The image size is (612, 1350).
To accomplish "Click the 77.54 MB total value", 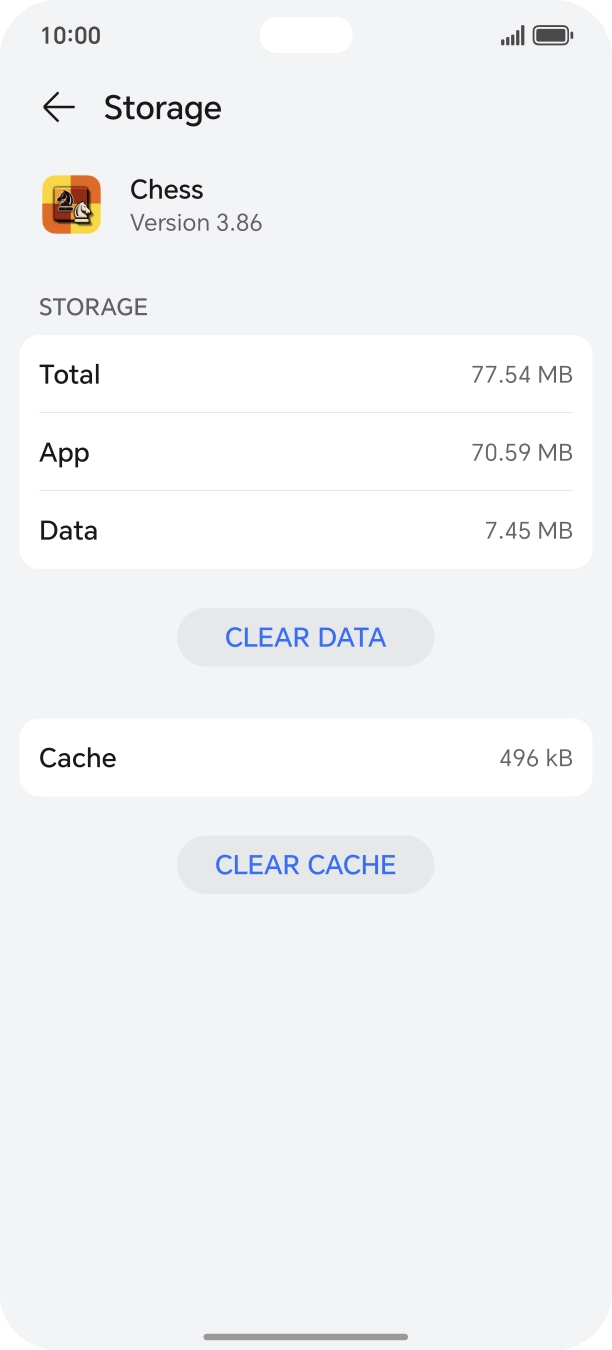I will 523,374.
